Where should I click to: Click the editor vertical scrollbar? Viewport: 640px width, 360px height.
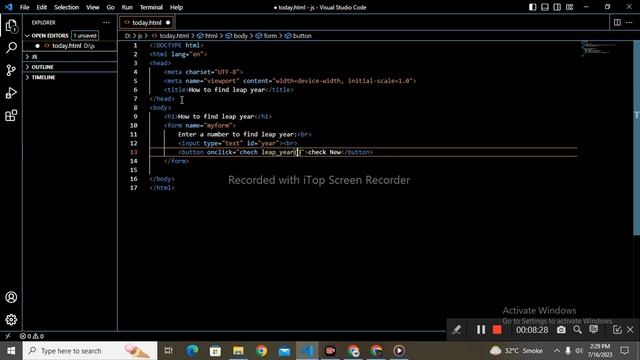click(x=636, y=138)
